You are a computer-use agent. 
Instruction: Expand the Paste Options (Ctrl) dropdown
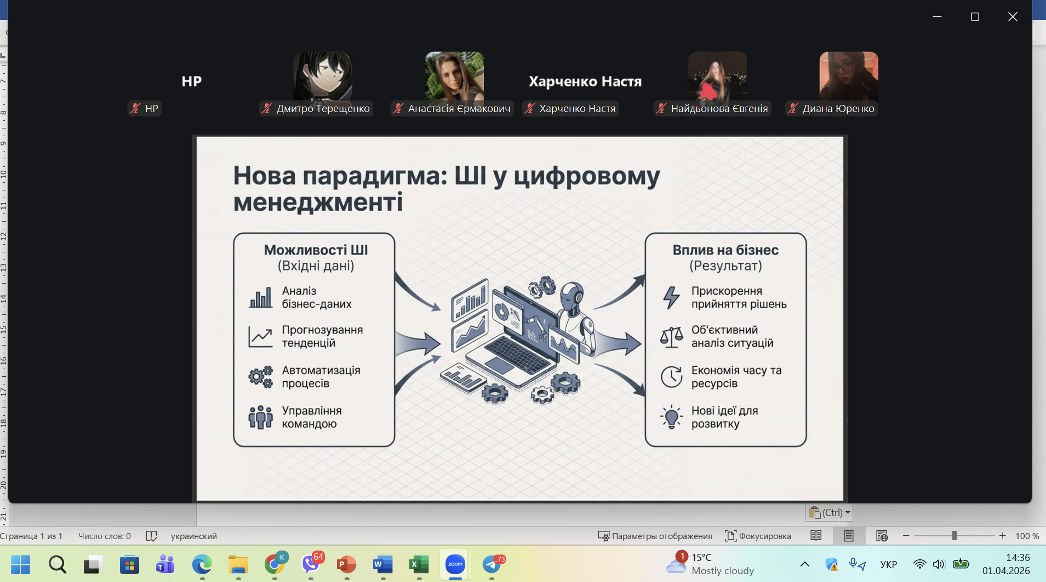830,512
